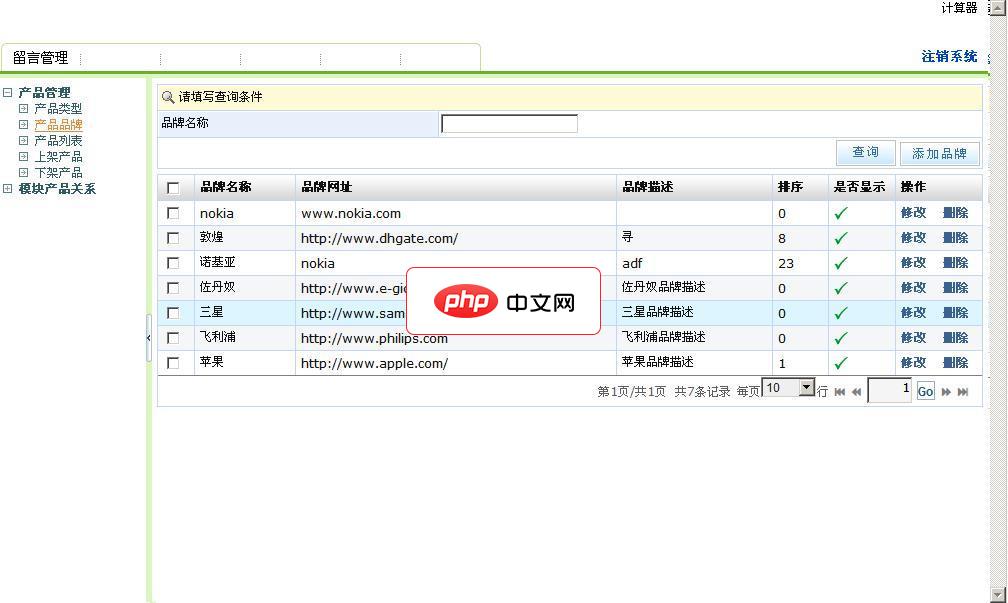
Task: Collapse the 产品管理 tree node
Action: click(8, 93)
